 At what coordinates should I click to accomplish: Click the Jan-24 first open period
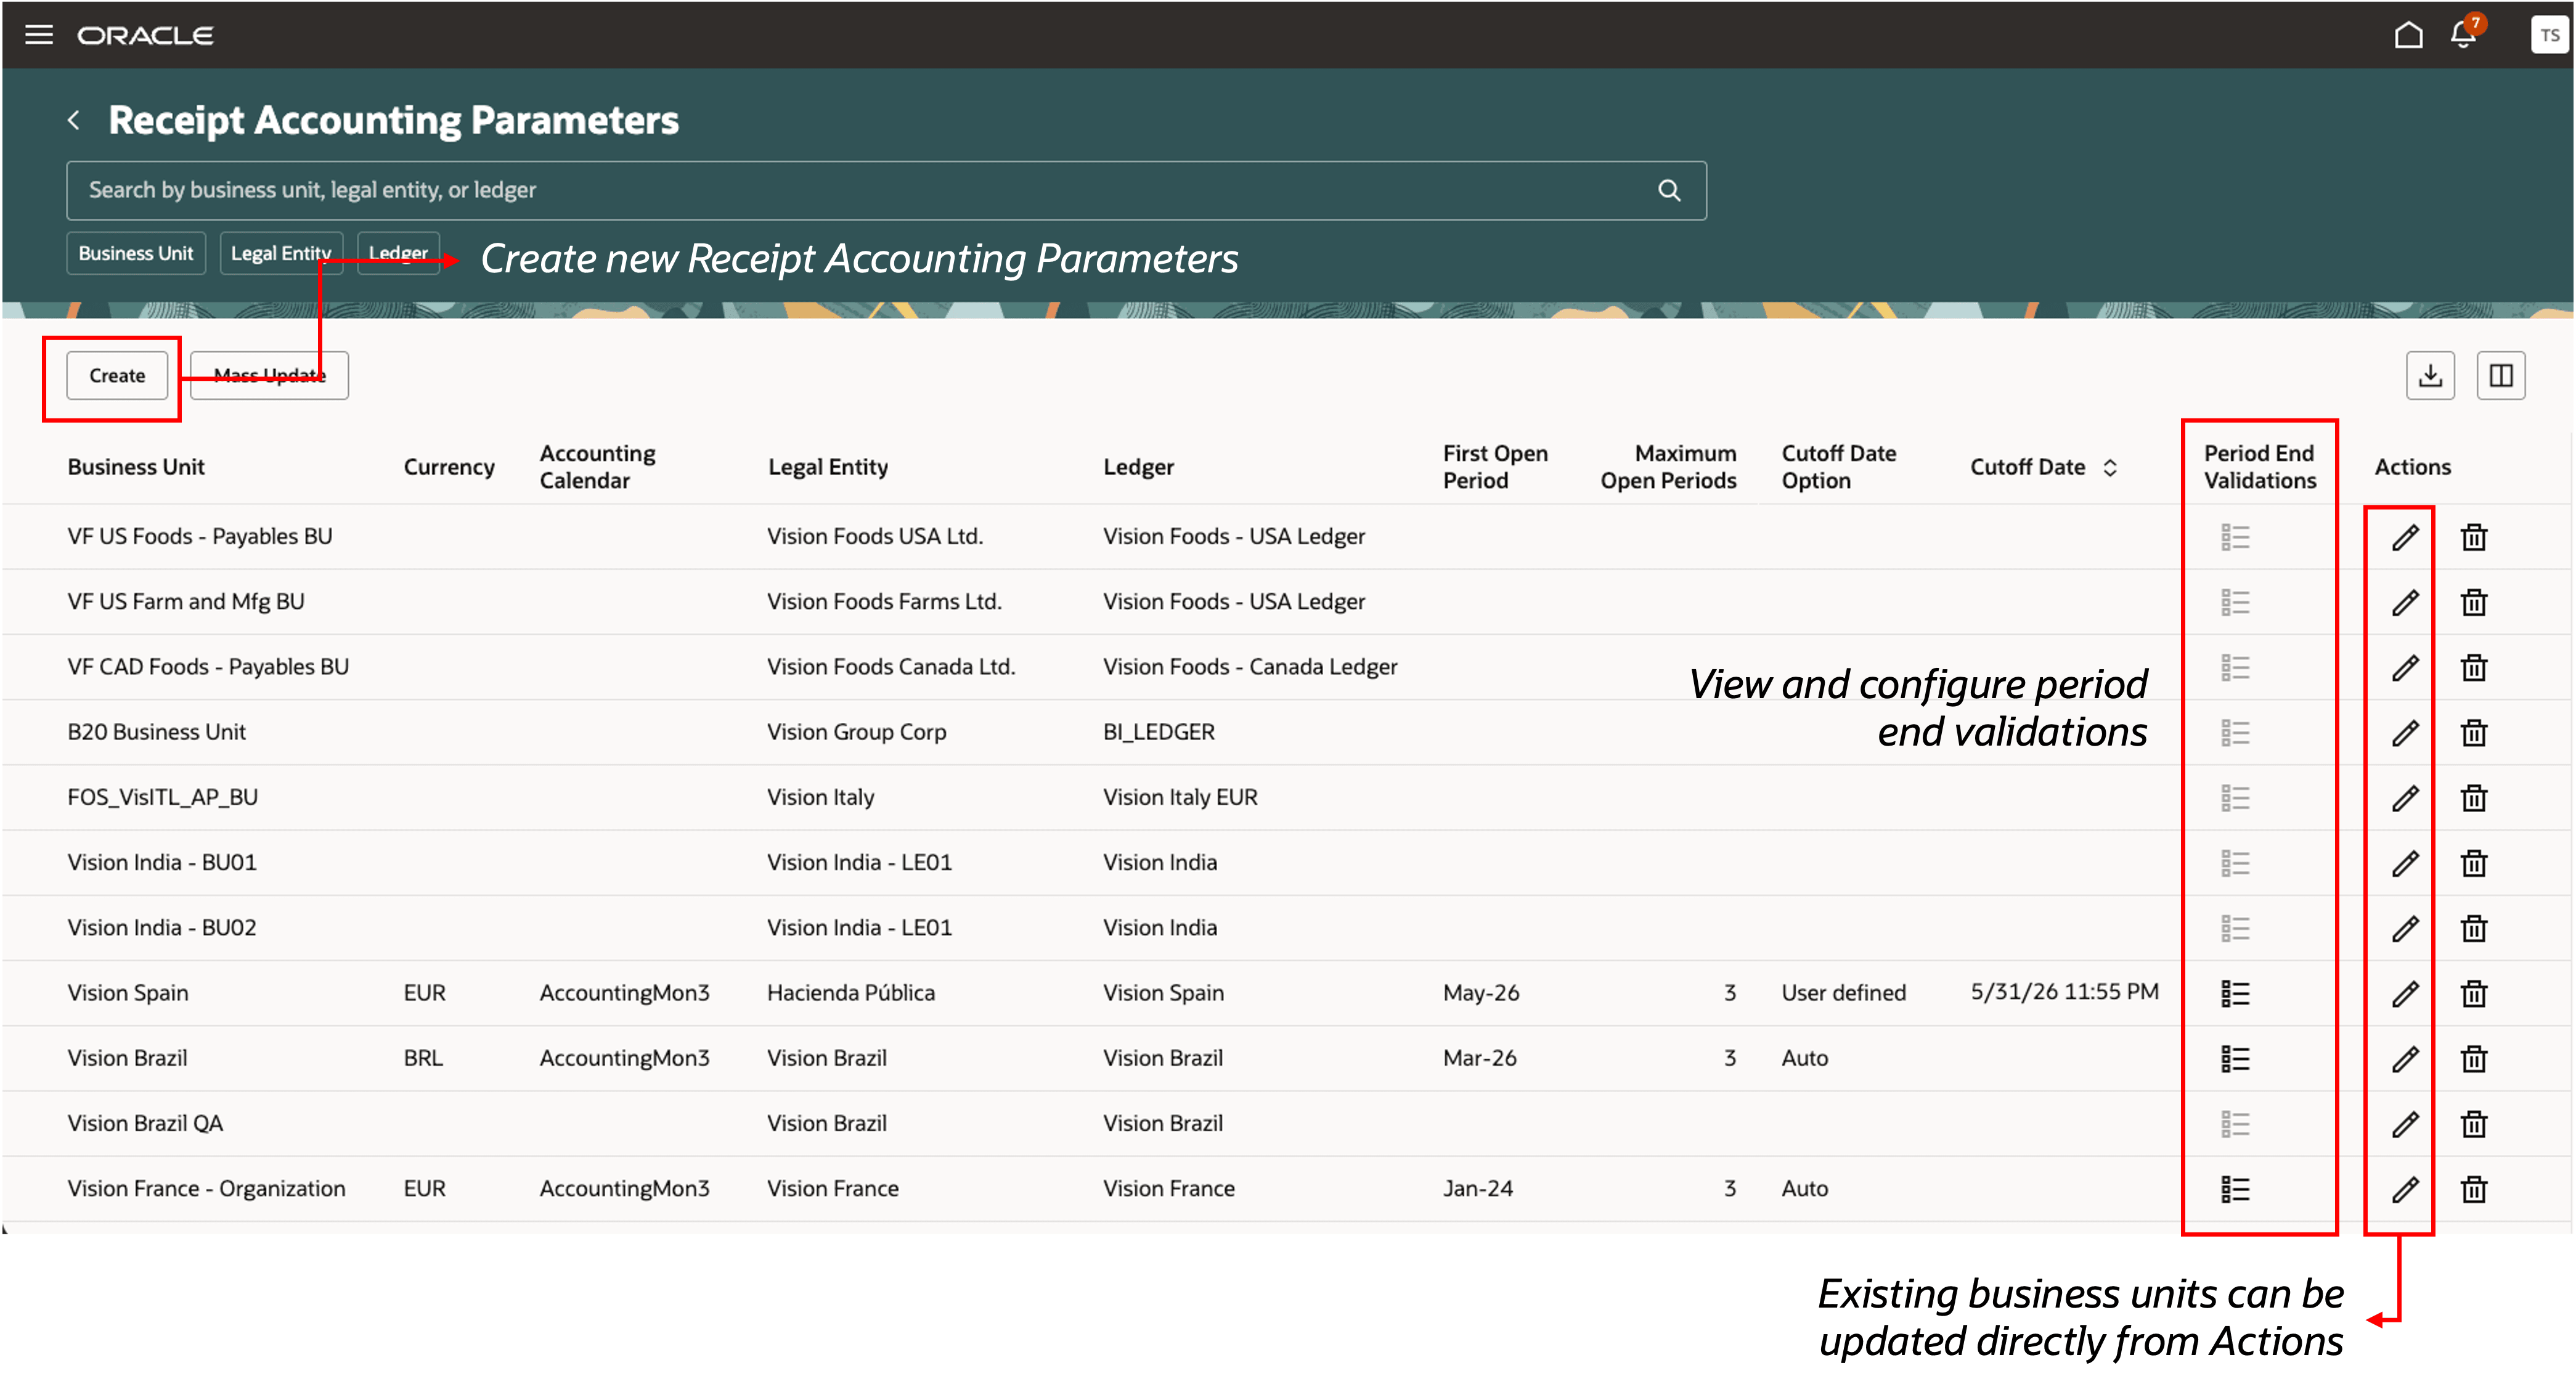coord(1478,1189)
